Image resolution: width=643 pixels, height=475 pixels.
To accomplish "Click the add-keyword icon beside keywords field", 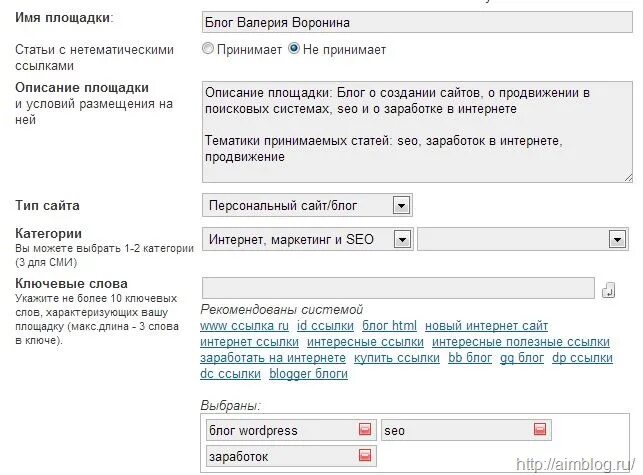I will click(x=608, y=290).
